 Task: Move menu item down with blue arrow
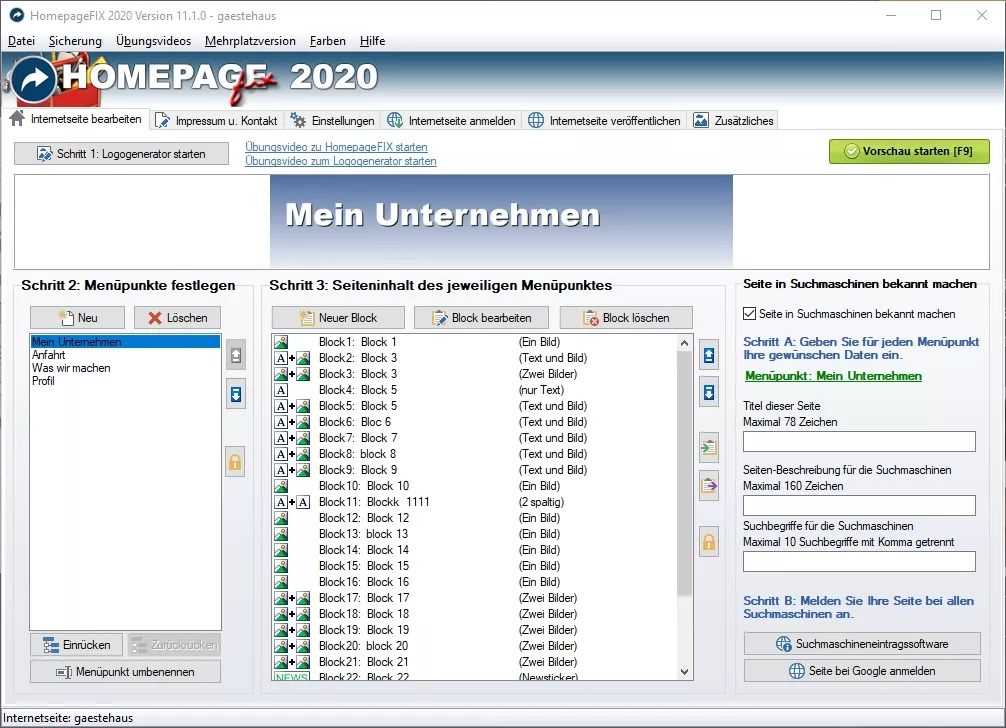tap(235, 394)
